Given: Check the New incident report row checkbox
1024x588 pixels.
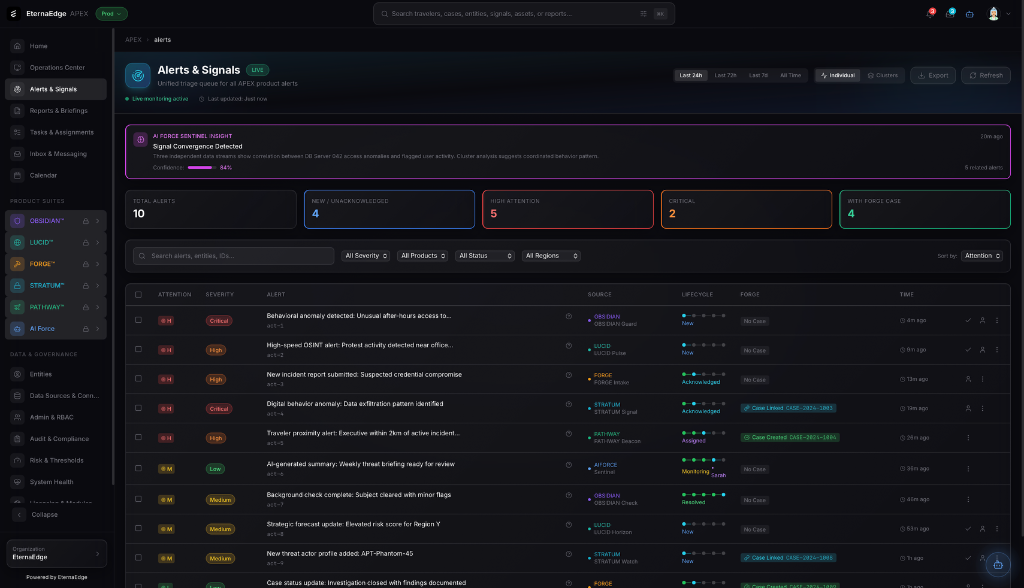Looking at the screenshot, I should pos(138,379).
